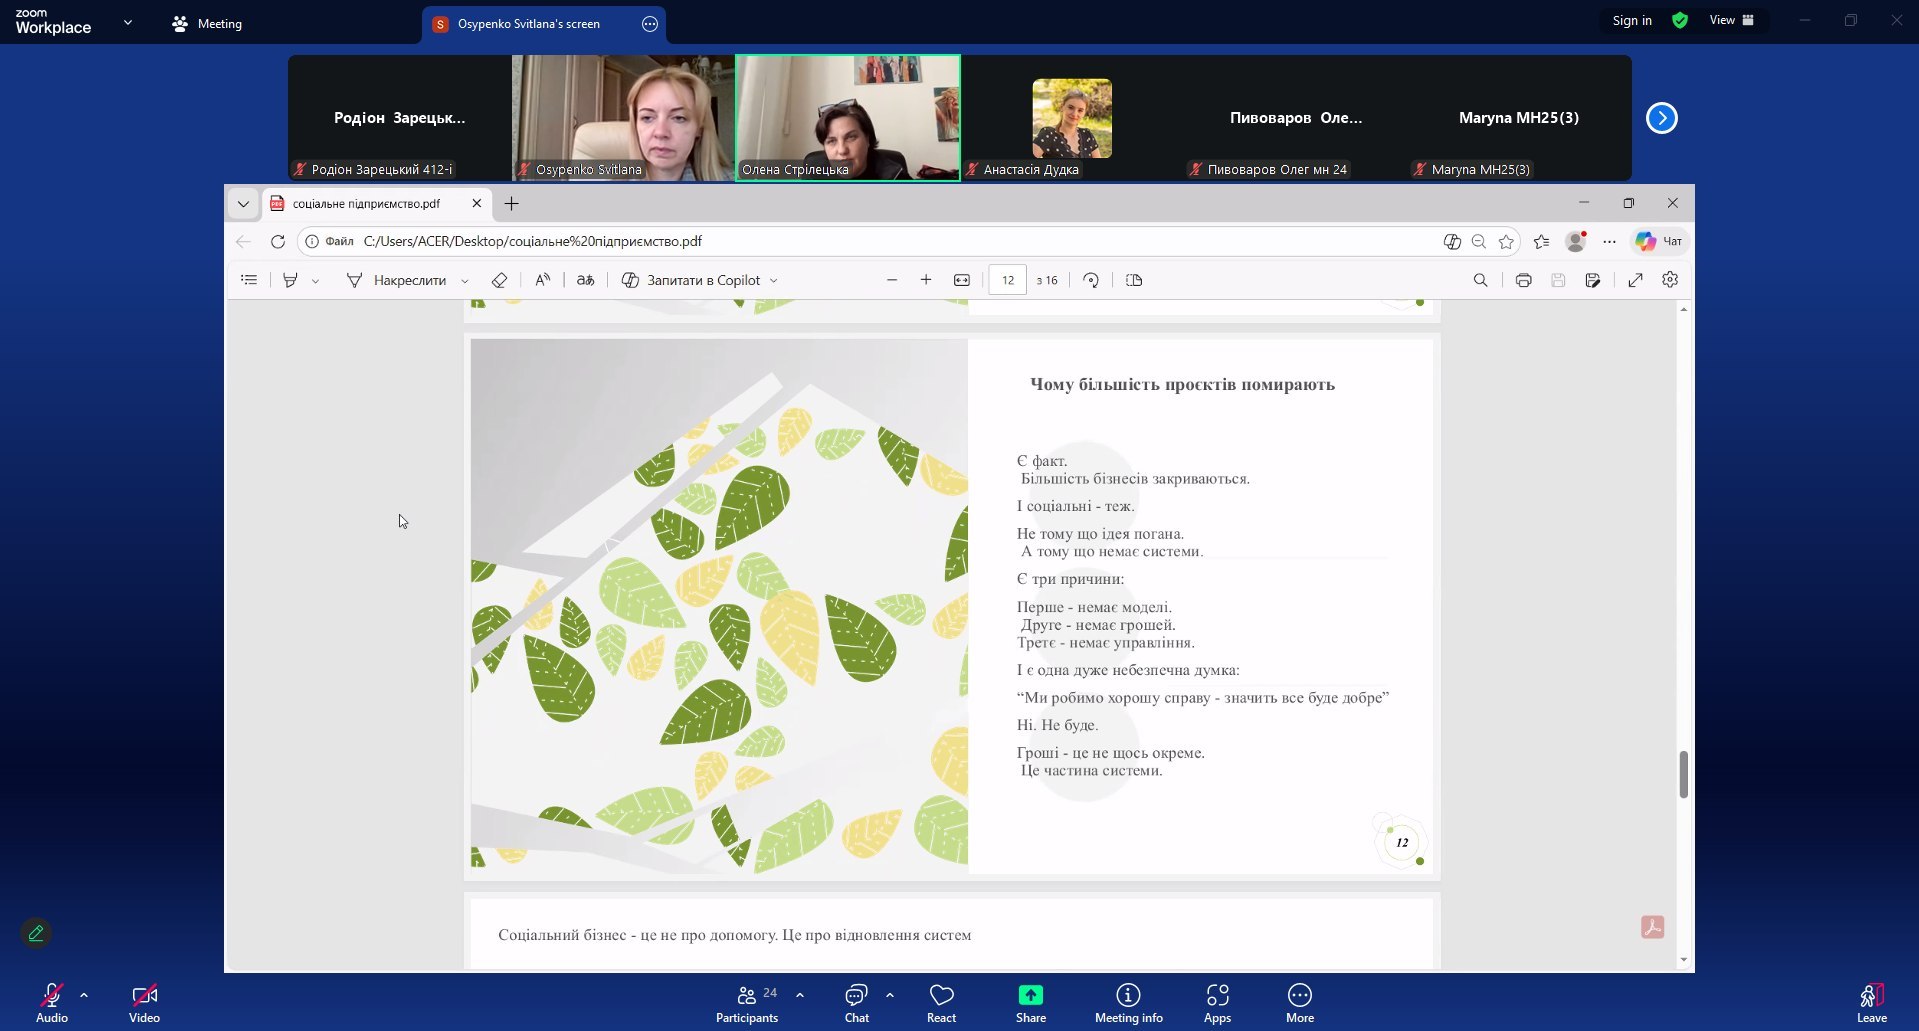Click the PDF page number field

[1007, 280]
